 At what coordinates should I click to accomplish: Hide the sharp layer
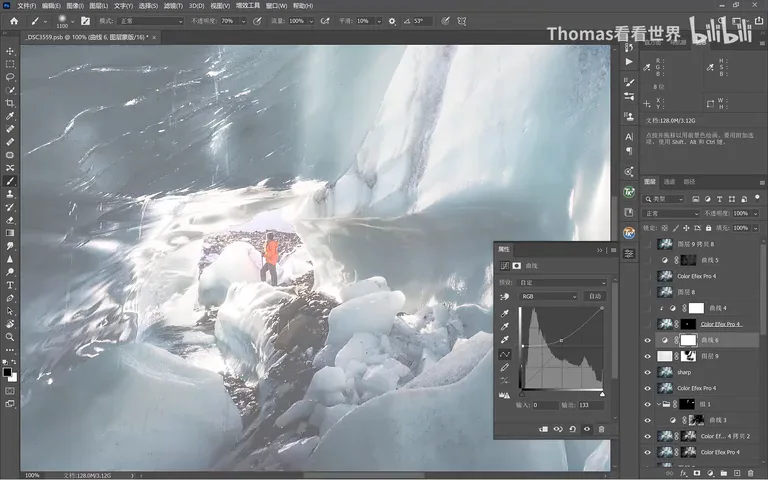click(648, 372)
